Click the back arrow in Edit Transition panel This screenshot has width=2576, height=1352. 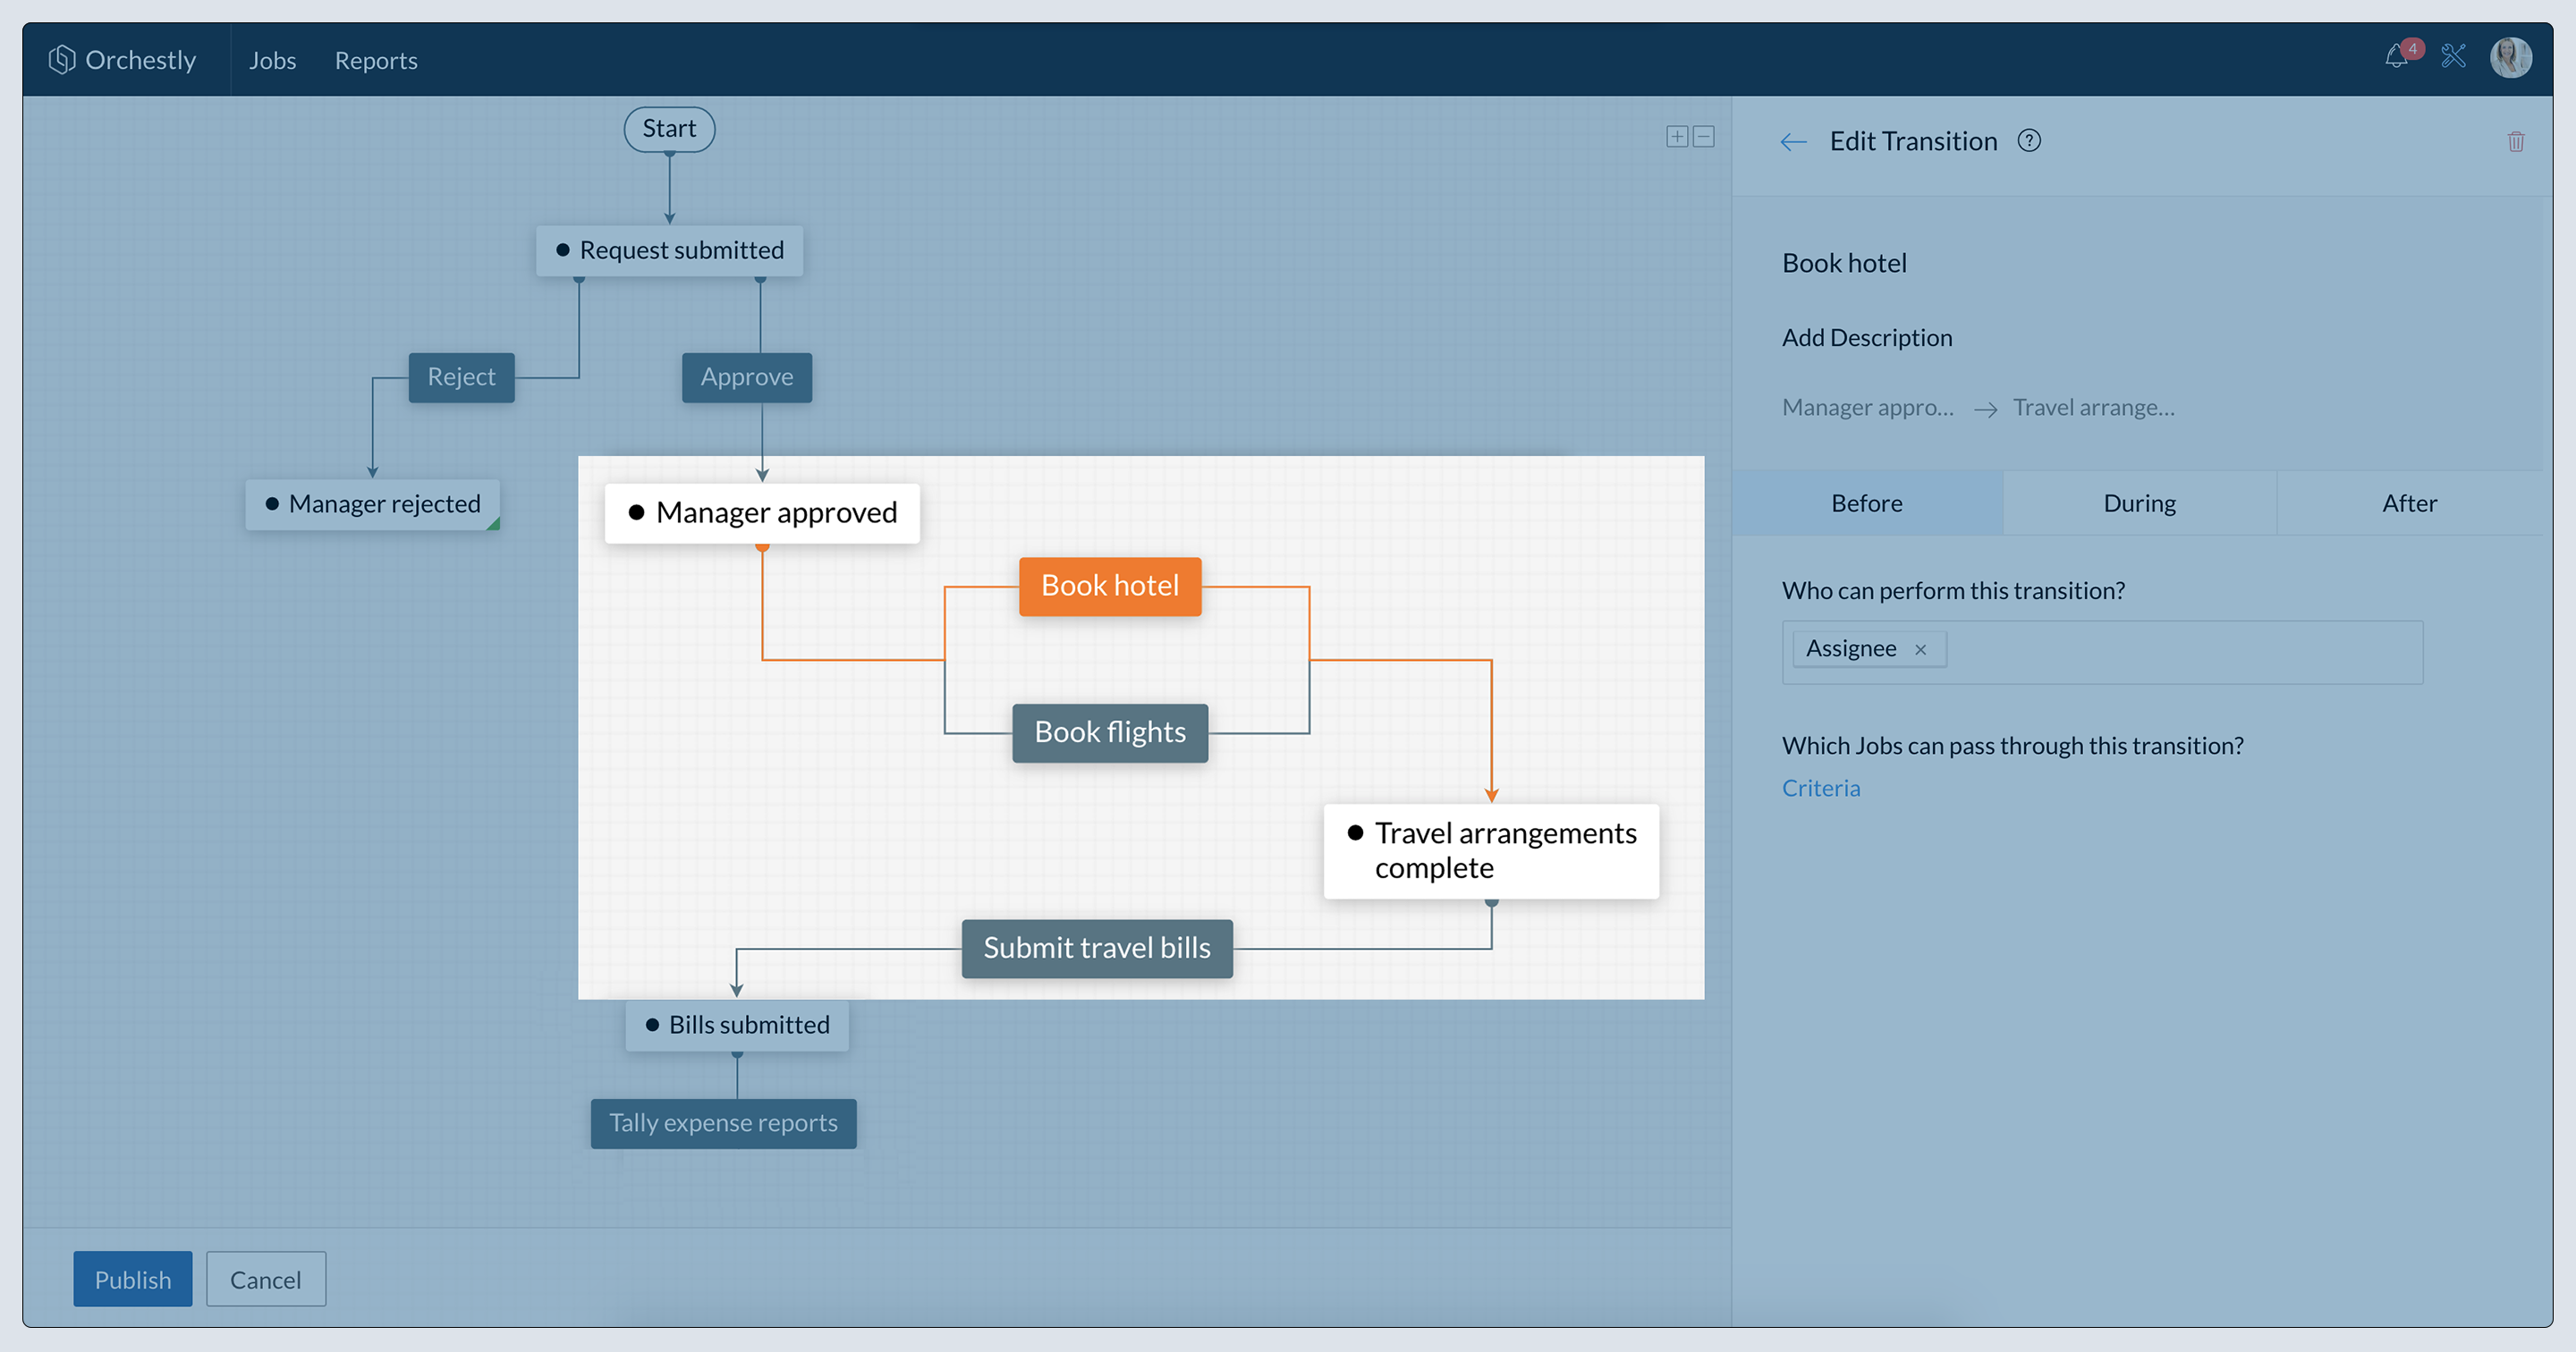(1792, 139)
